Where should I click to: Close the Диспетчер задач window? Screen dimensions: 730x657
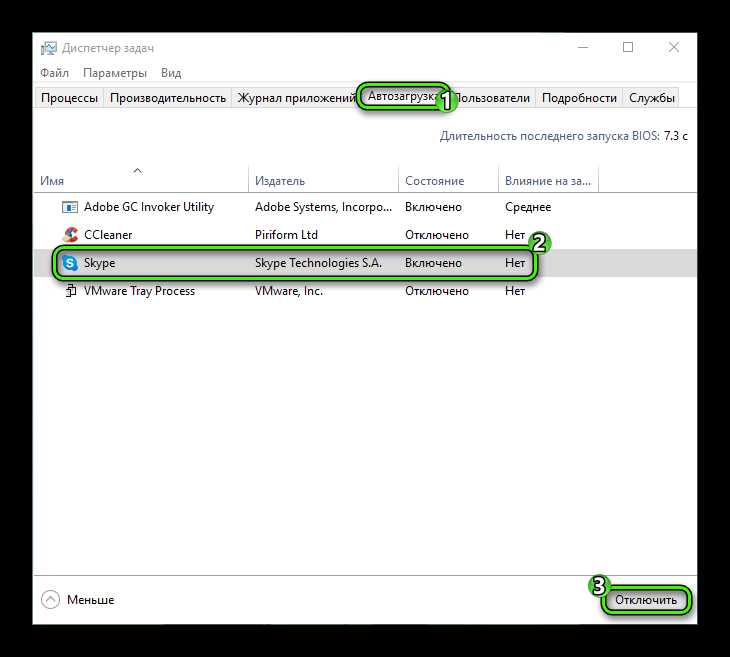tap(674, 47)
